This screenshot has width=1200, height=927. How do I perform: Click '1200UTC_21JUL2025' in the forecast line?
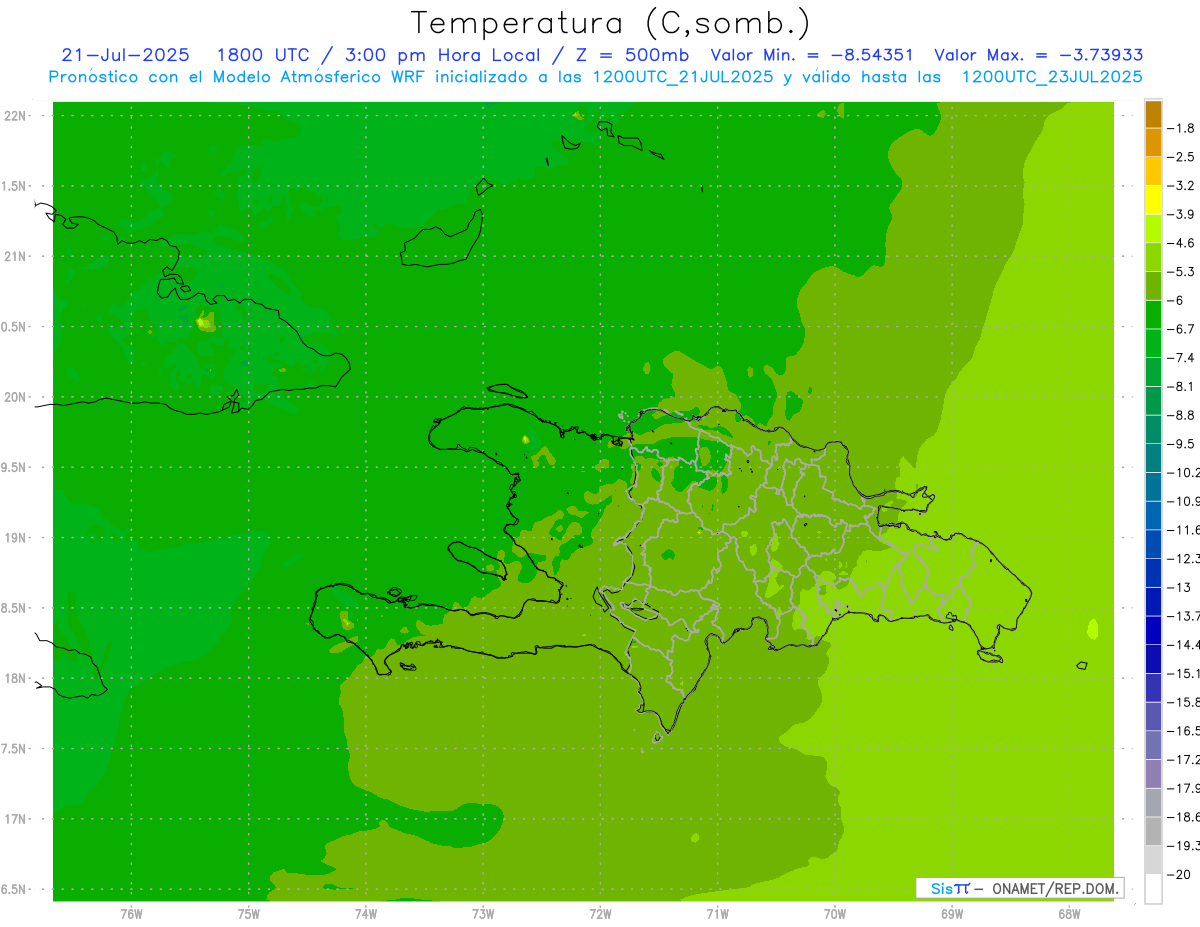tap(683, 77)
